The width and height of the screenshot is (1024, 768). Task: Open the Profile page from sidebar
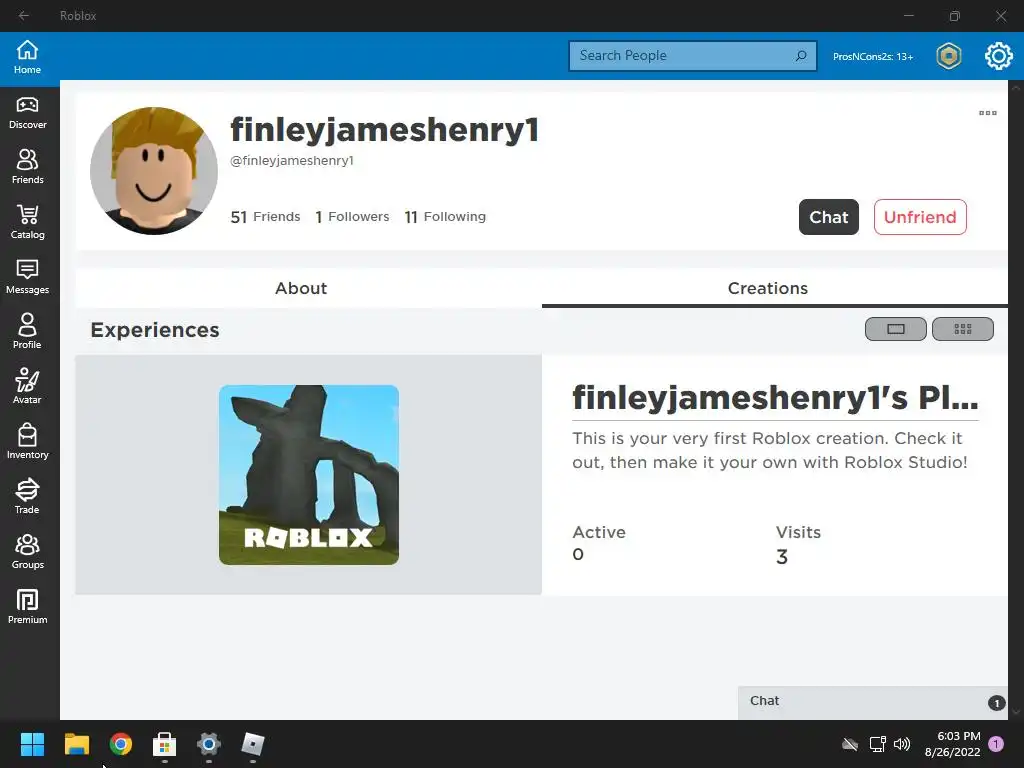(x=27, y=332)
